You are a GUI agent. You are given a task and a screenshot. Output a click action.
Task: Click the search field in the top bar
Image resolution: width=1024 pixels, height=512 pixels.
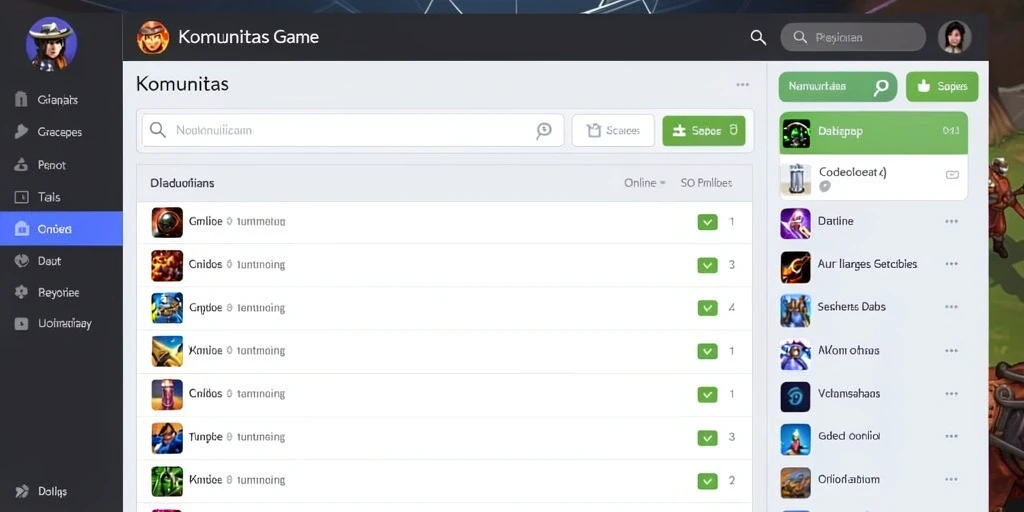pos(853,37)
